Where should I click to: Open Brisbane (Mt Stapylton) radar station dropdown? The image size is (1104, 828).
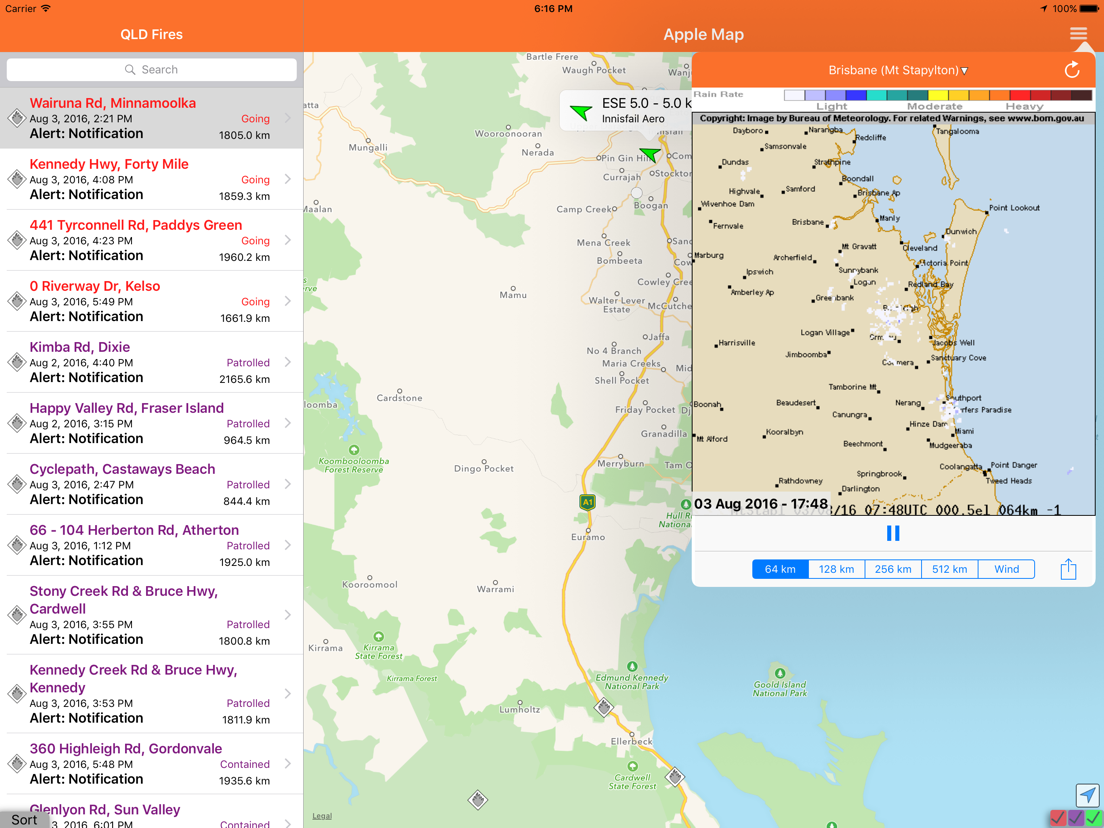pyautogui.click(x=898, y=70)
